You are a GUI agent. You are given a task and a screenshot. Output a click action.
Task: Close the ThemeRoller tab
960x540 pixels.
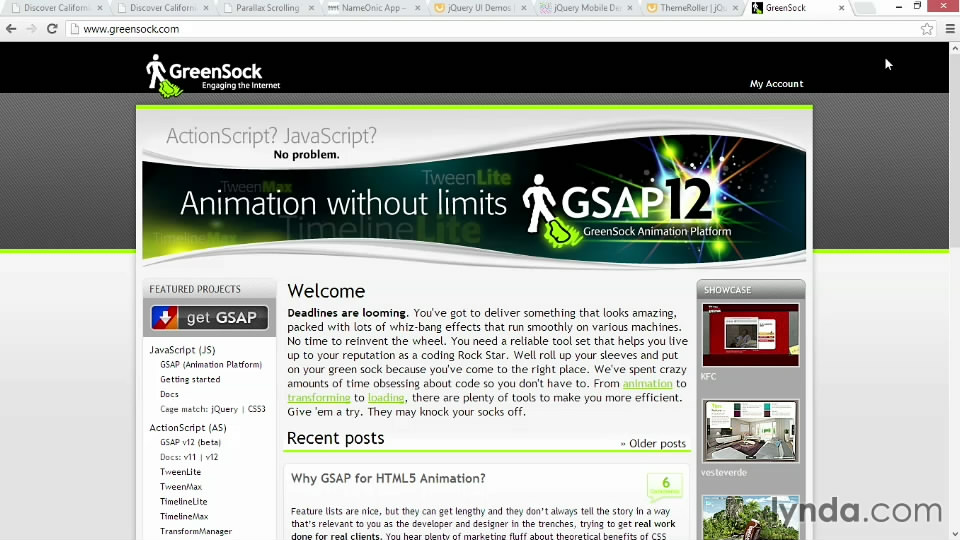[735, 8]
